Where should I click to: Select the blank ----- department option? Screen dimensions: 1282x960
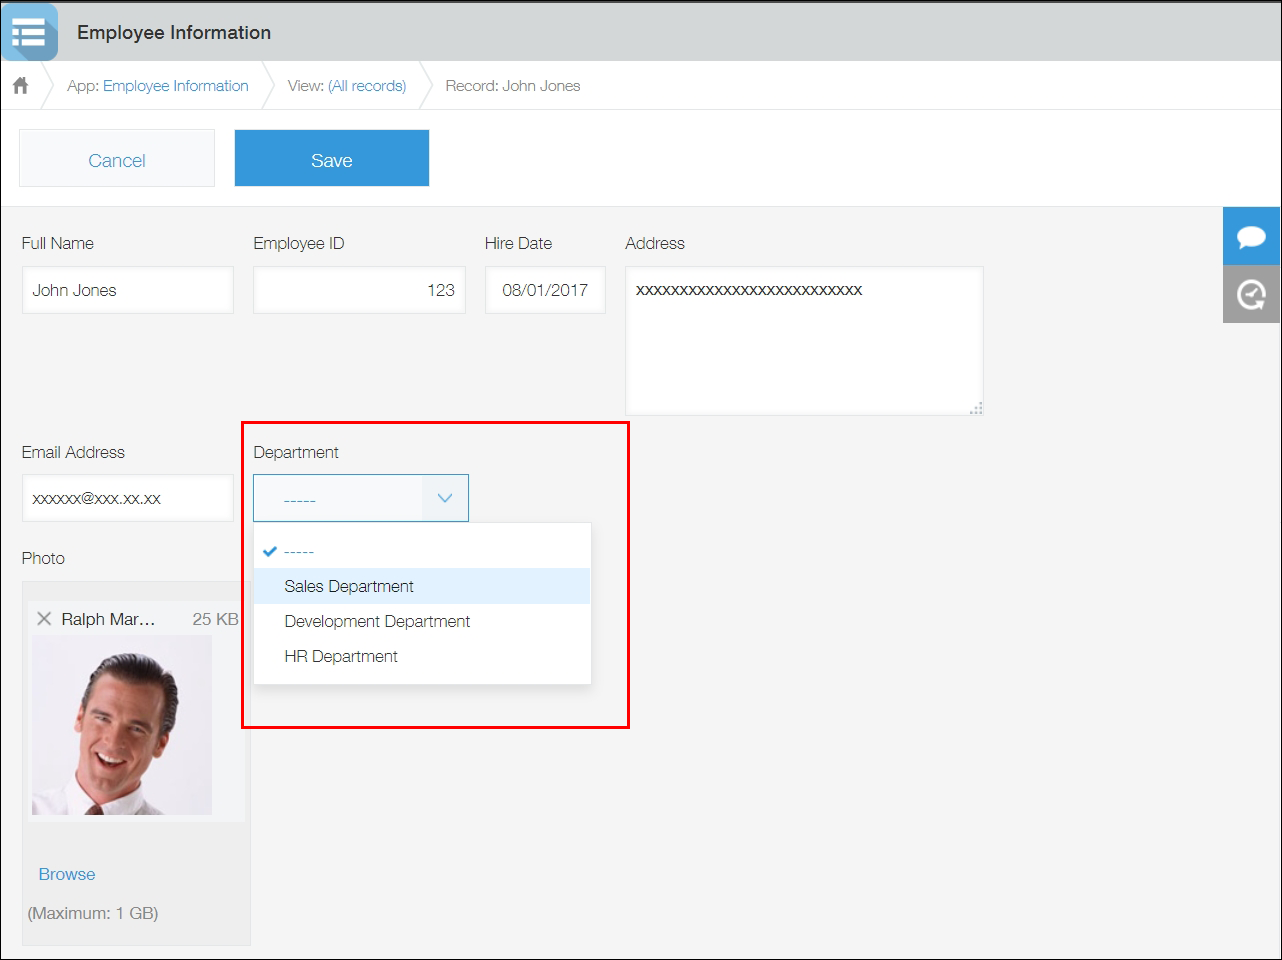coord(300,550)
